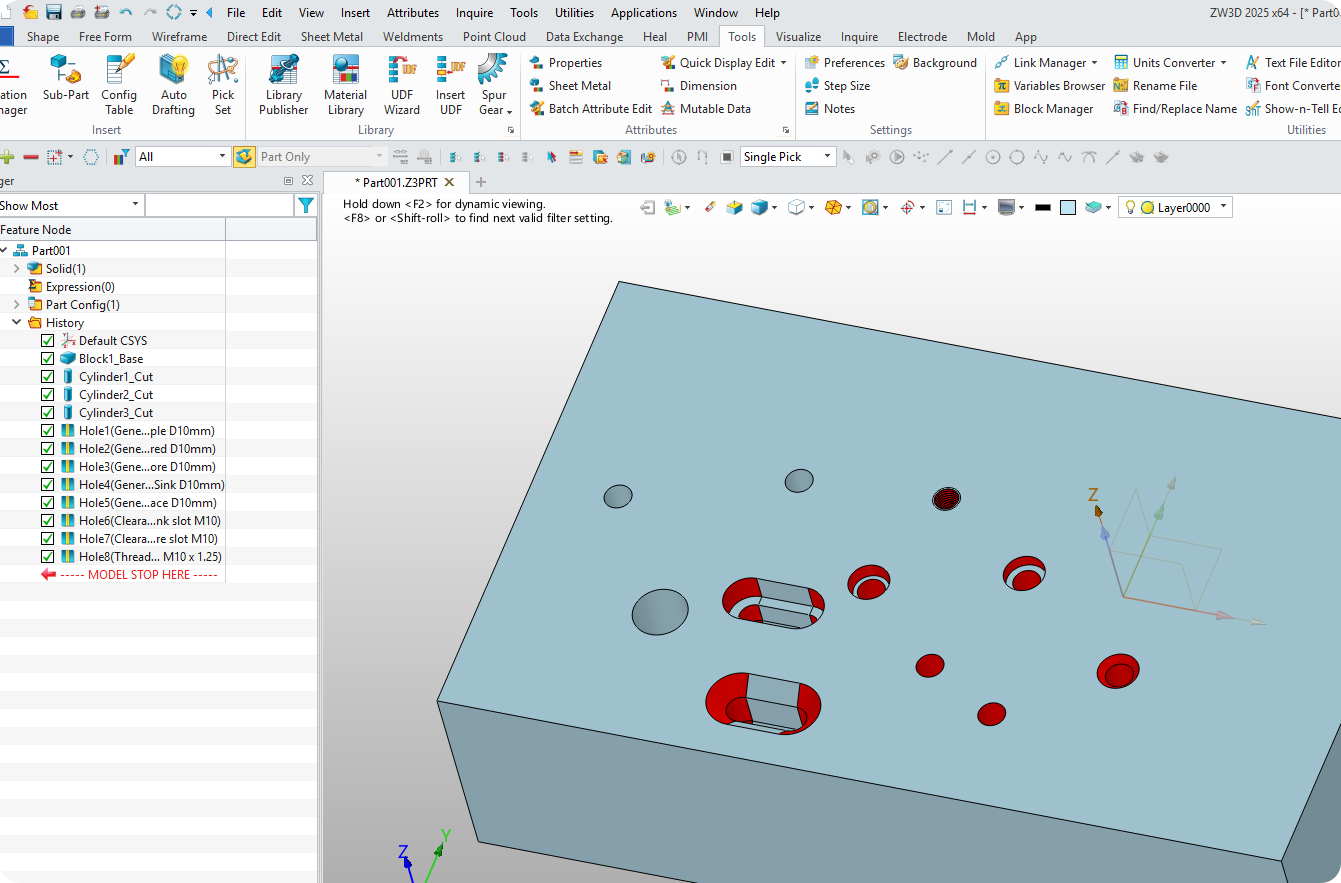The image size is (1341, 883).
Task: Open the File menu
Action: tap(236, 13)
